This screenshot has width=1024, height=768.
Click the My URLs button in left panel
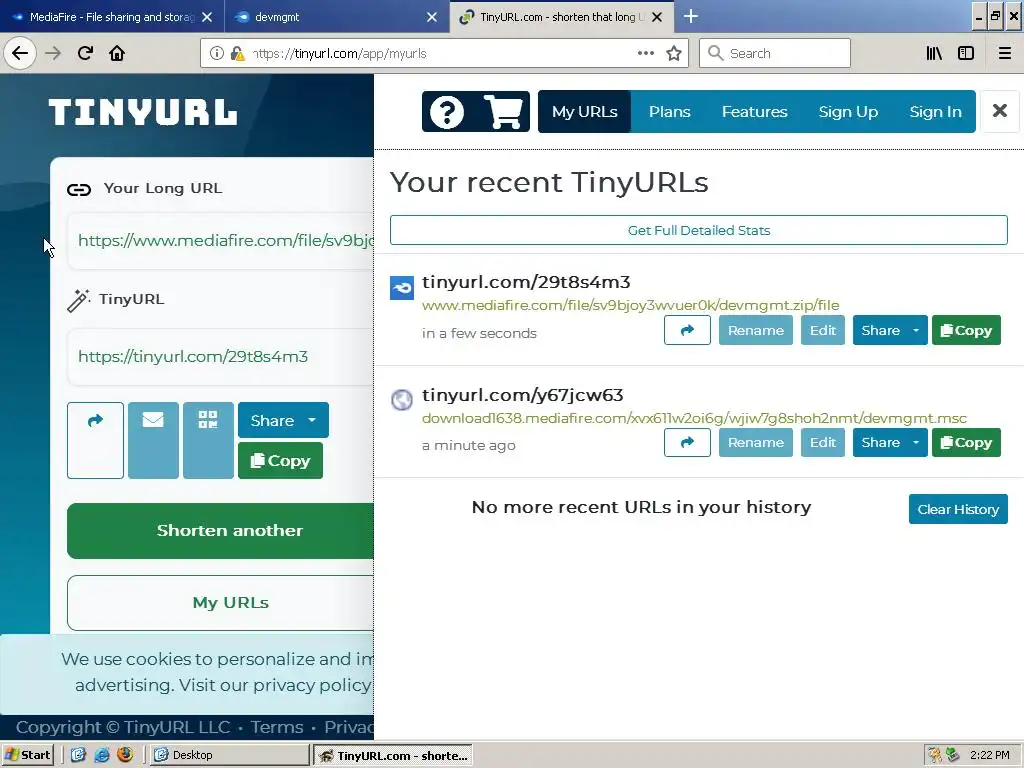(x=221, y=602)
